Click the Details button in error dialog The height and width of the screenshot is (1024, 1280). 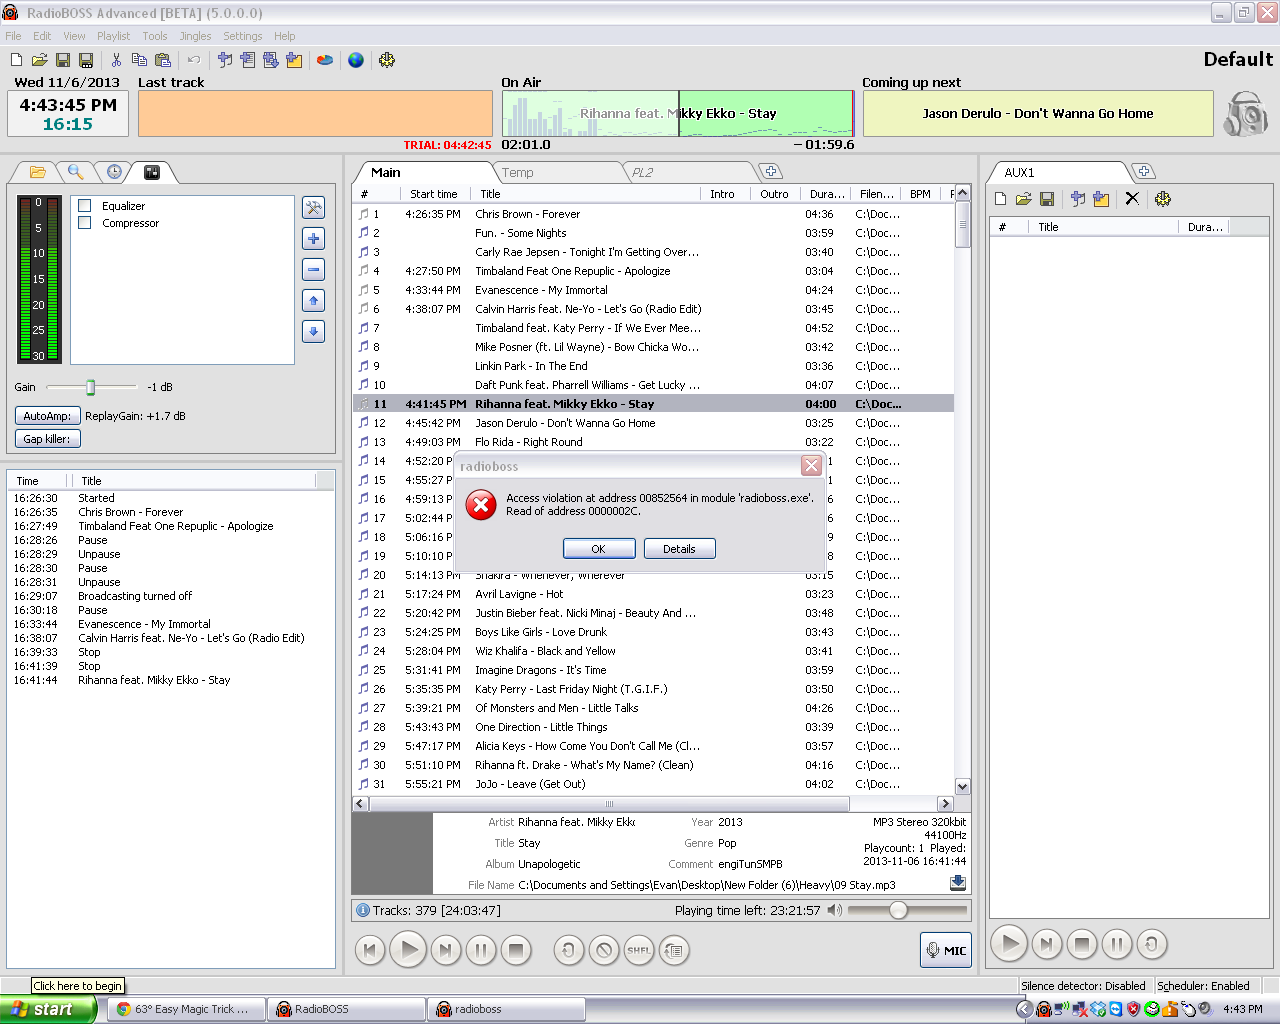679,549
